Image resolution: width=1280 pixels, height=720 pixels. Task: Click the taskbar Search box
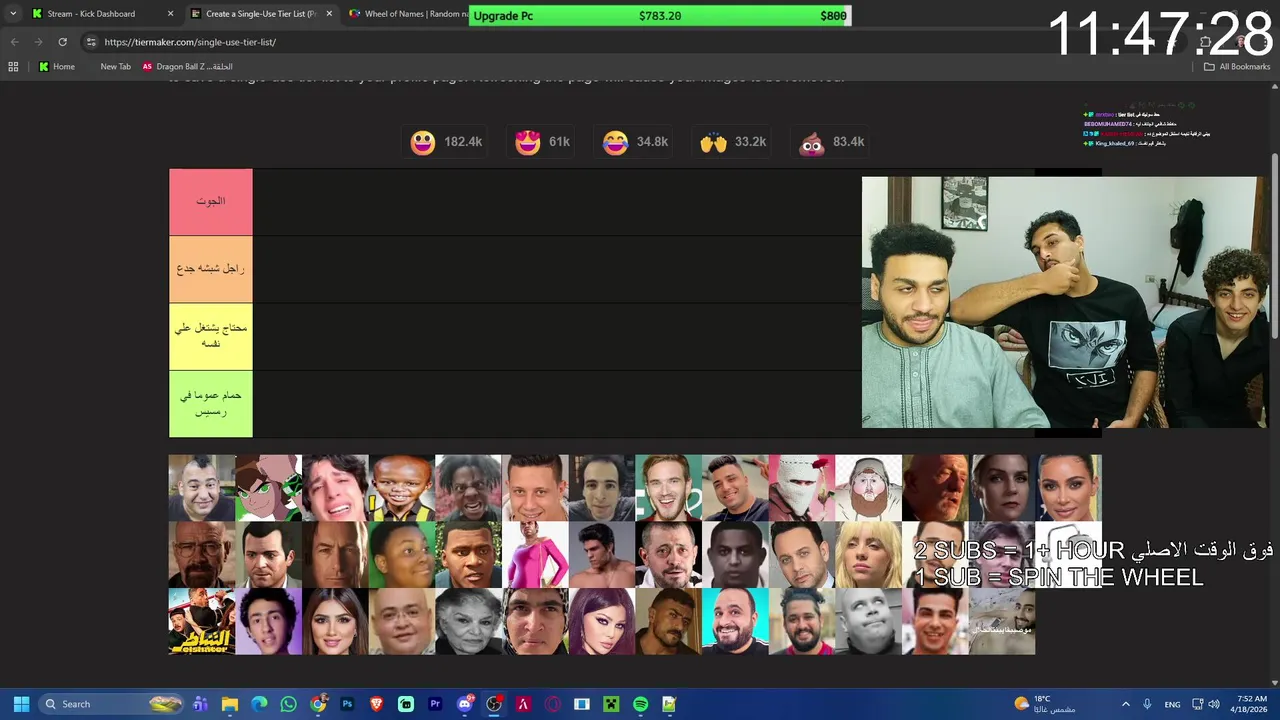coord(112,704)
